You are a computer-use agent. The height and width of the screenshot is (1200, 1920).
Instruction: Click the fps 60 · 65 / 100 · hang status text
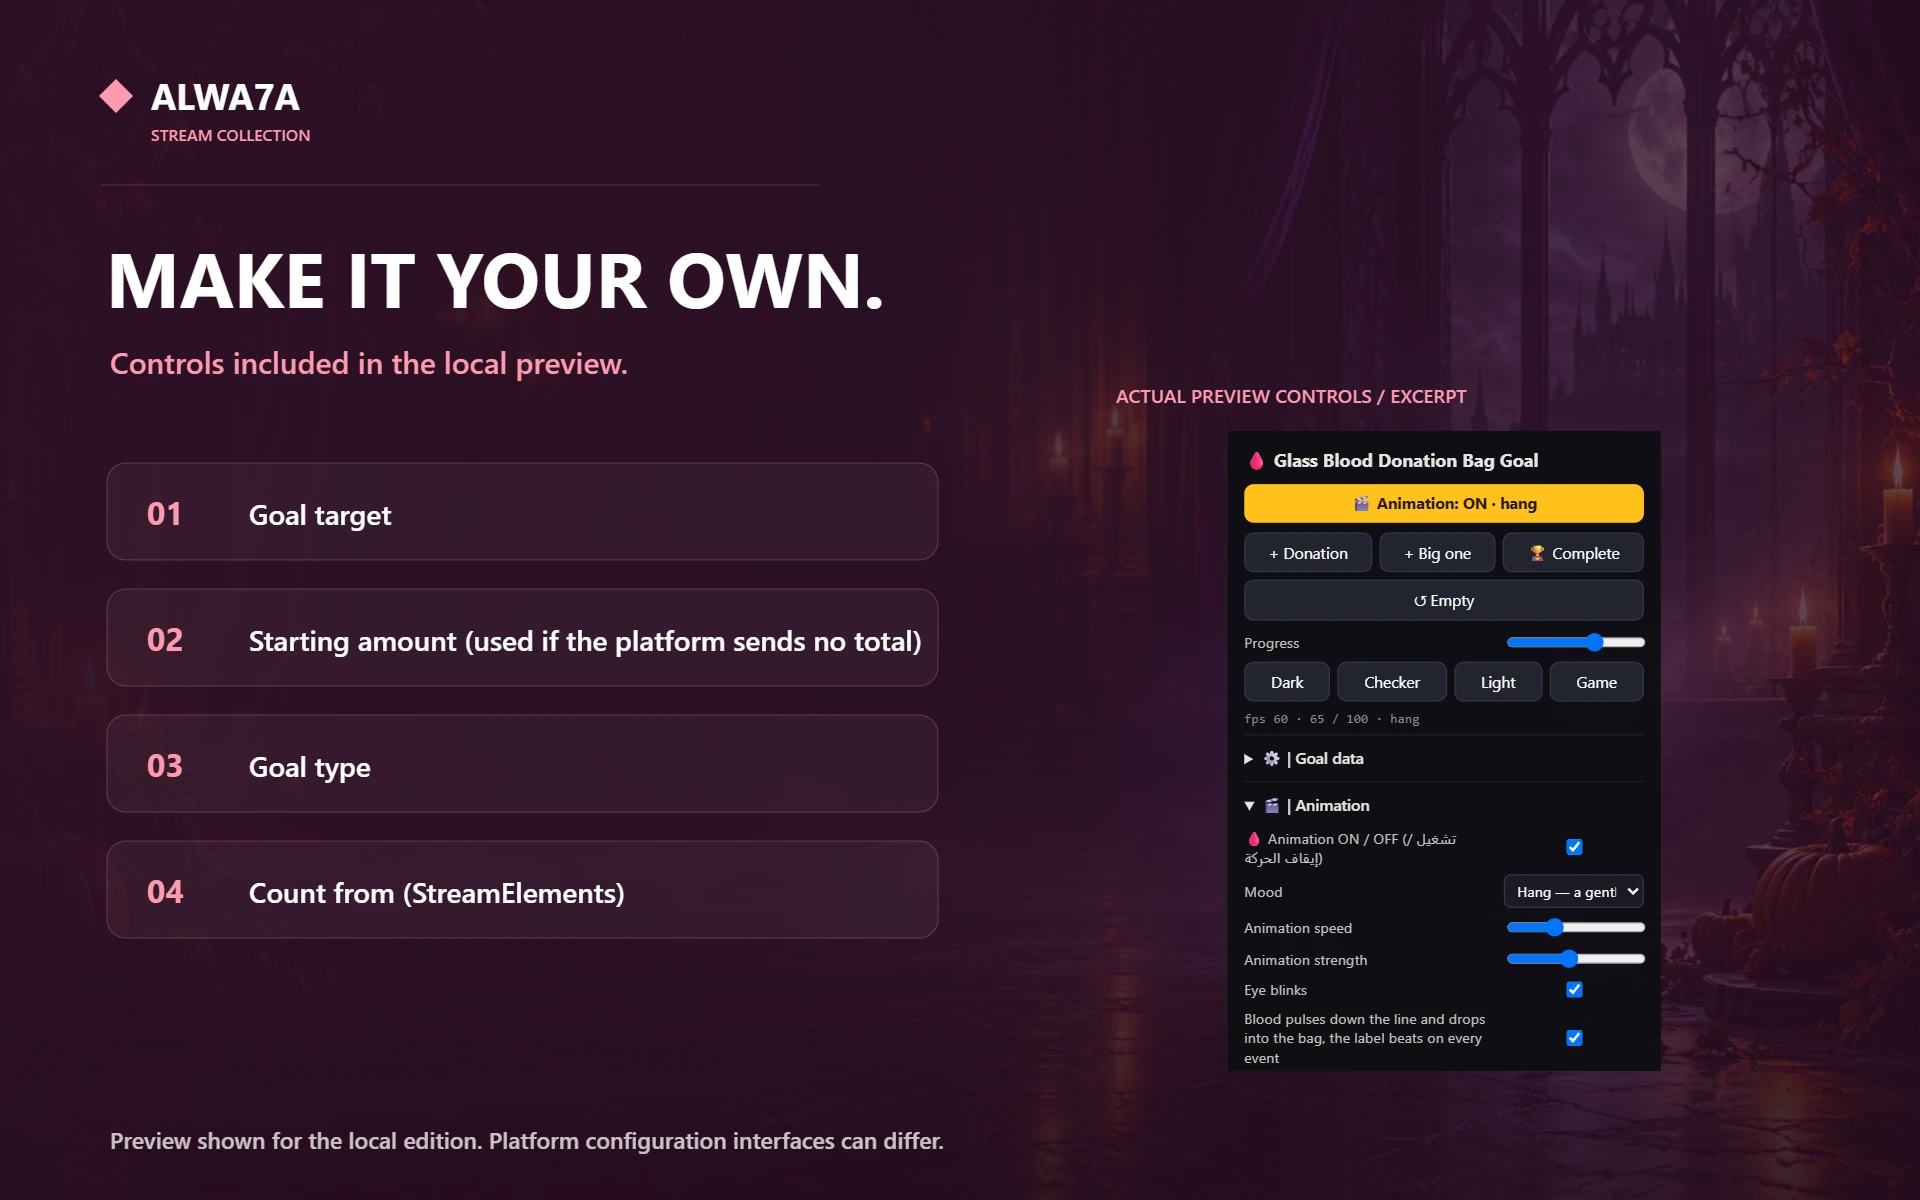[1331, 719]
